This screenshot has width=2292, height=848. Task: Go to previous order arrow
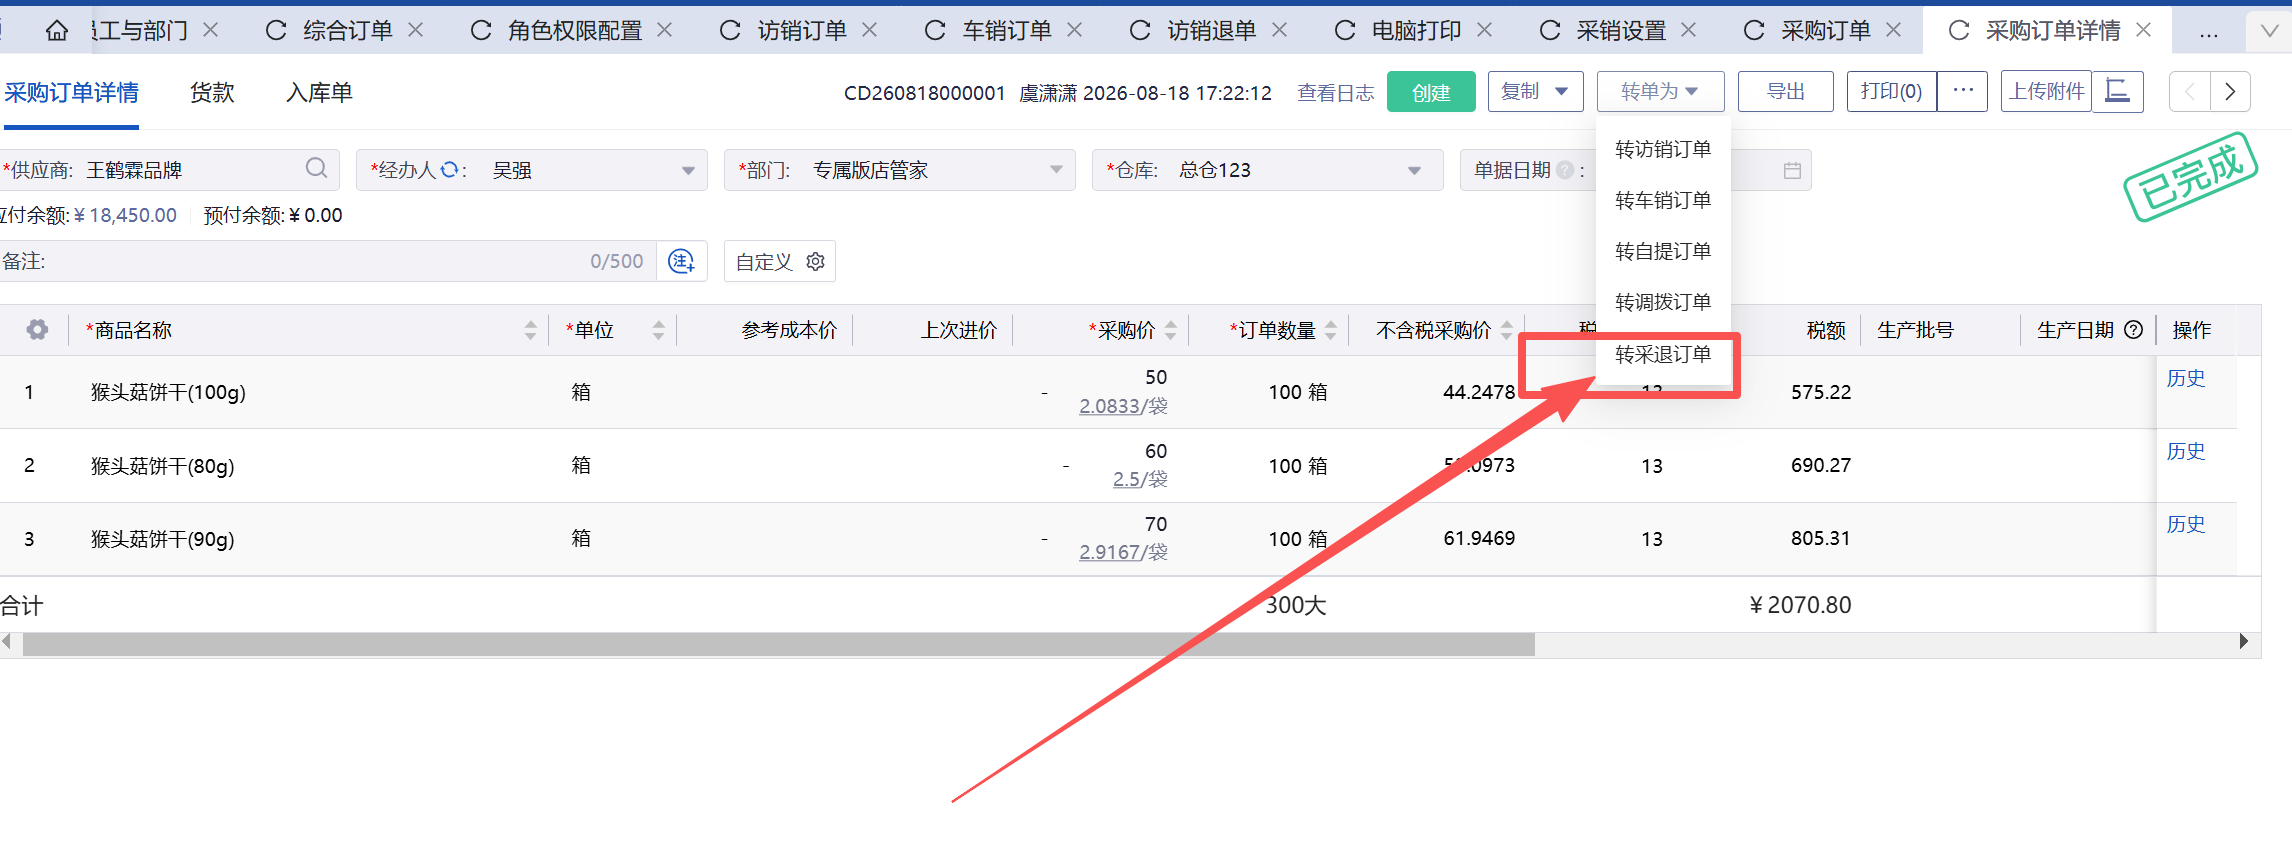pos(2189,92)
